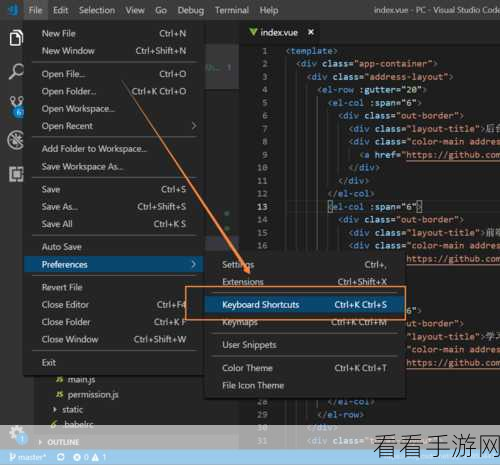Open Keymaps from Preferences submenu
500x465 pixels.
click(305, 322)
